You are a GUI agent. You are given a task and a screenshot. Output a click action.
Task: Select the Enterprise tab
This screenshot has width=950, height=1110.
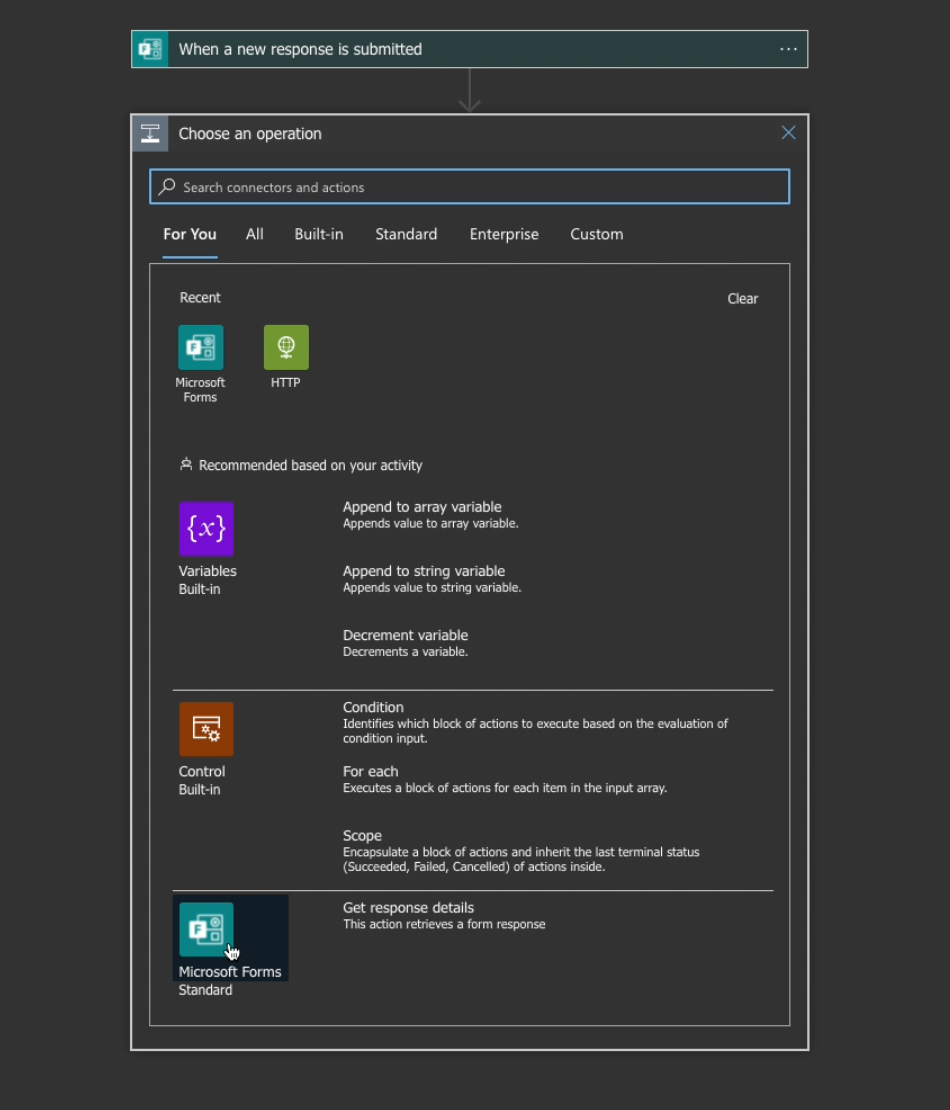pos(504,234)
